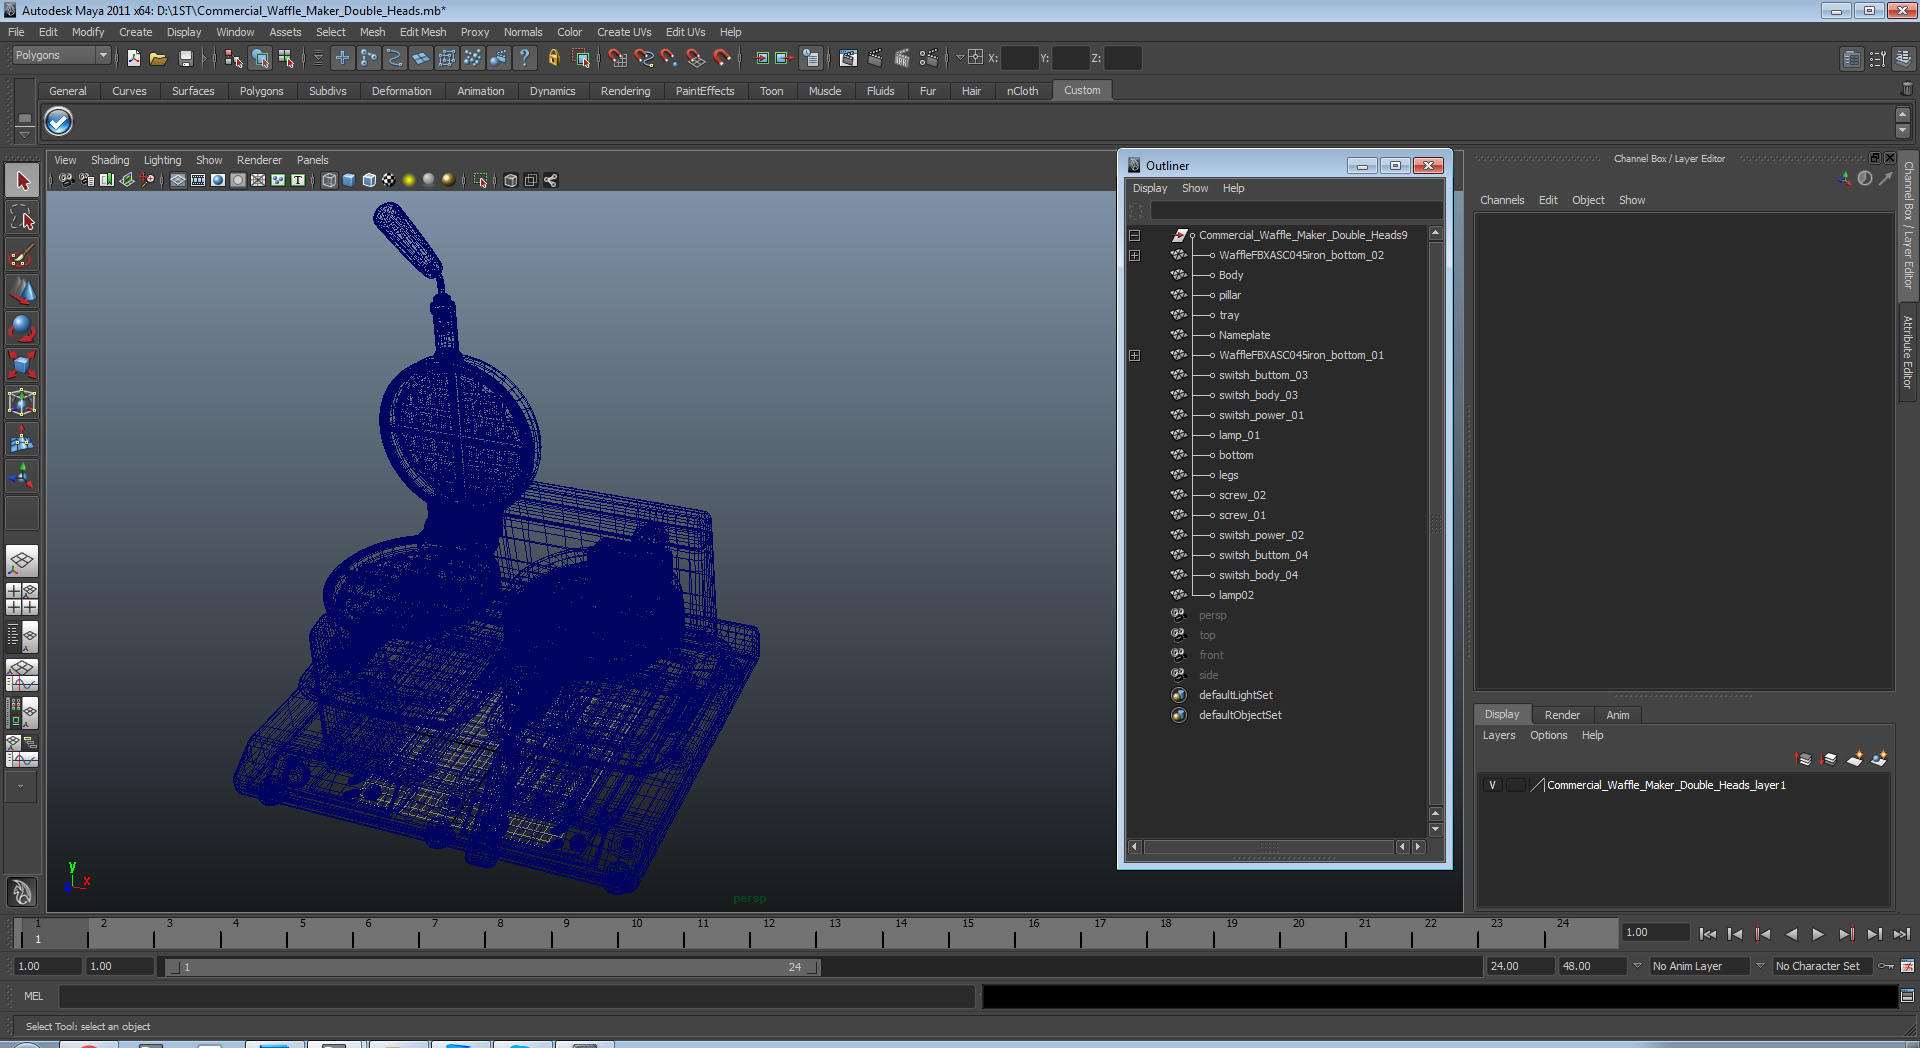This screenshot has width=1920, height=1048.
Task: Open the Attribute Editor side tab
Action: coord(1908,352)
